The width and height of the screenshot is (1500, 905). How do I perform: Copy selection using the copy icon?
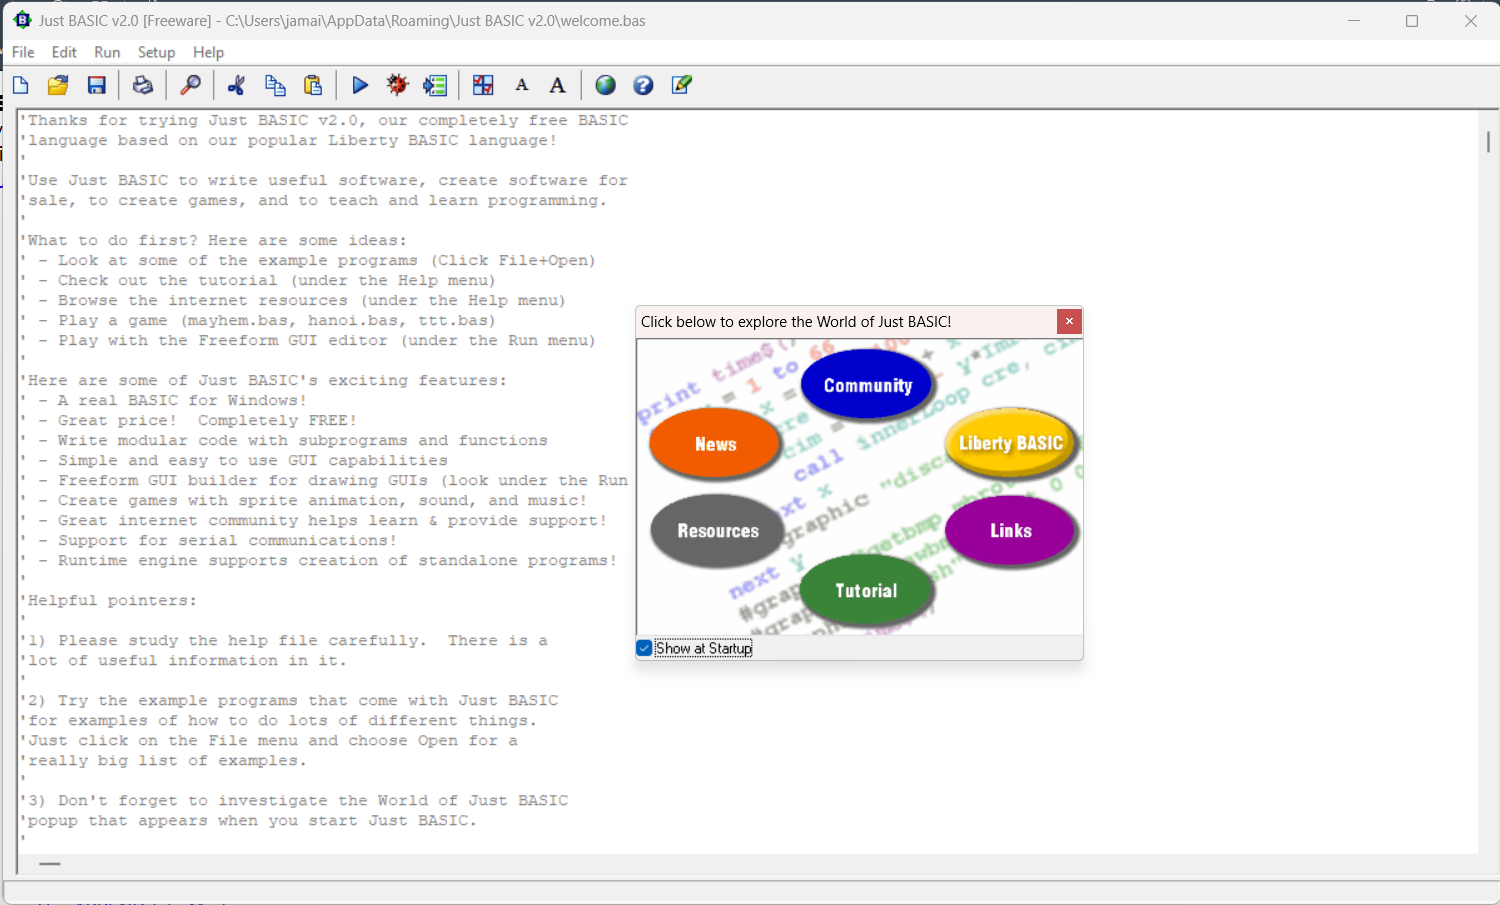(x=275, y=85)
